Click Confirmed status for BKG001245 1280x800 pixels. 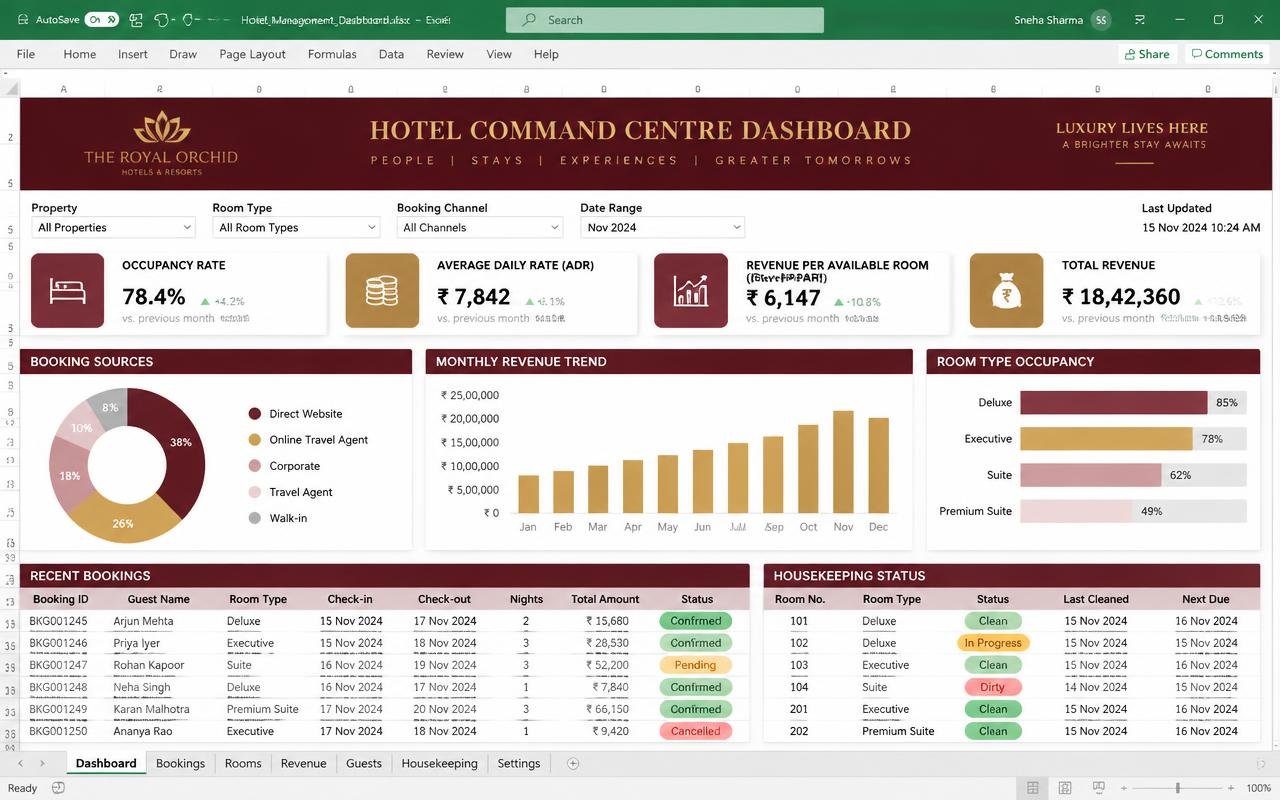point(696,621)
